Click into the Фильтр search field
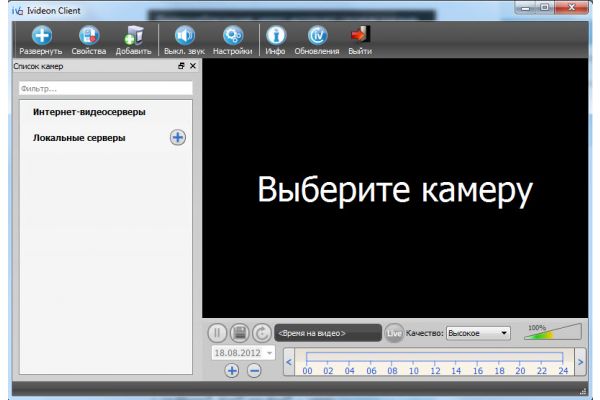 pyautogui.click(x=106, y=88)
